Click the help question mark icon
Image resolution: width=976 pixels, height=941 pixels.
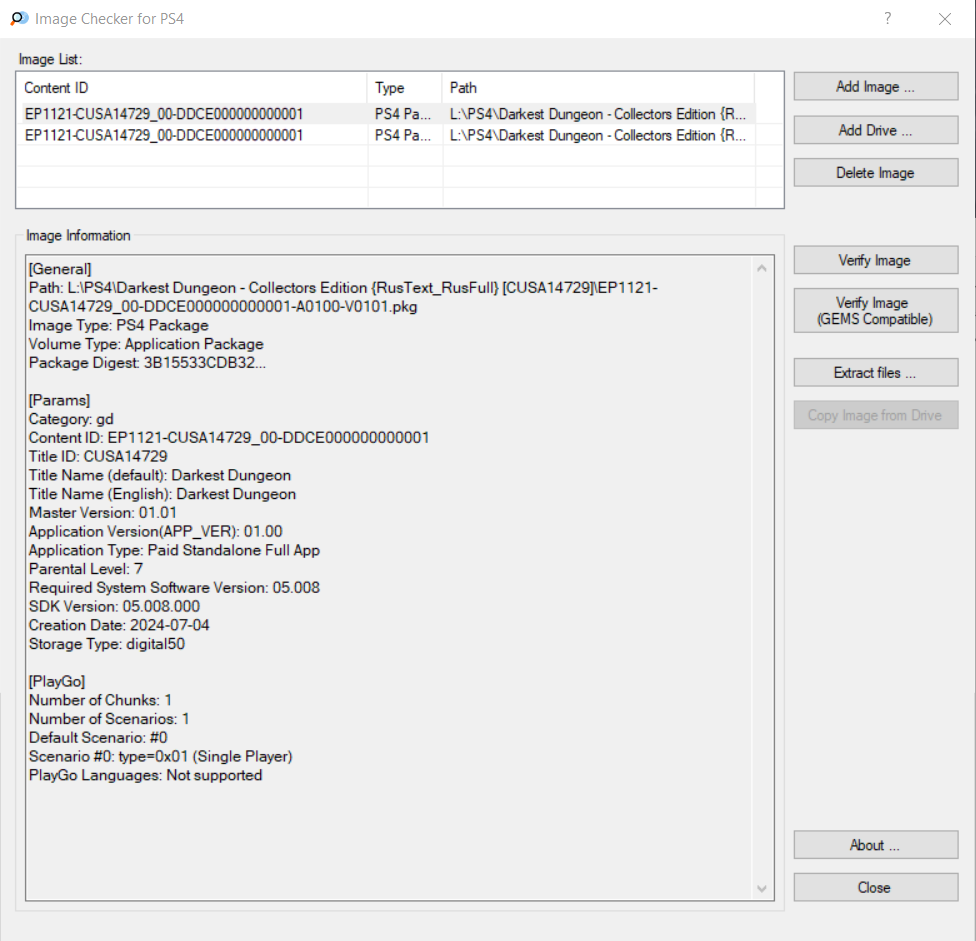pyautogui.click(x=888, y=19)
